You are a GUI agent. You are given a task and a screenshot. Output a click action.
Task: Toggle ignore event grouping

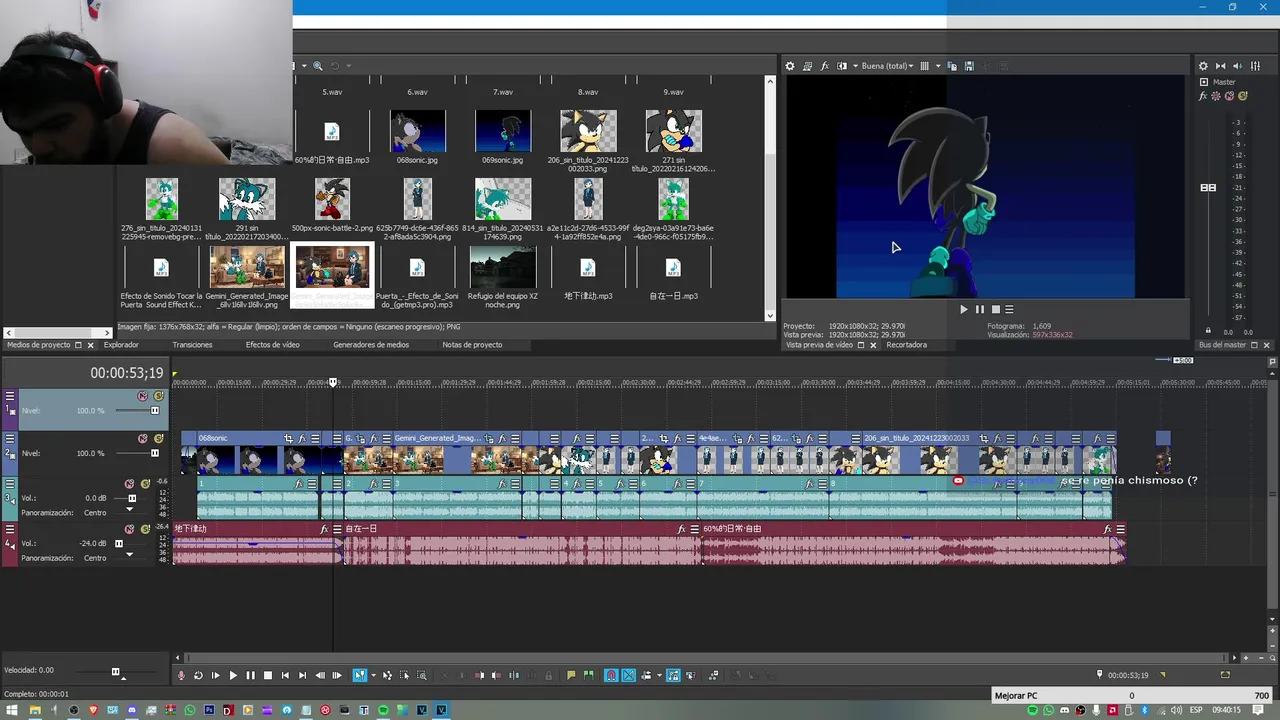click(x=691, y=675)
